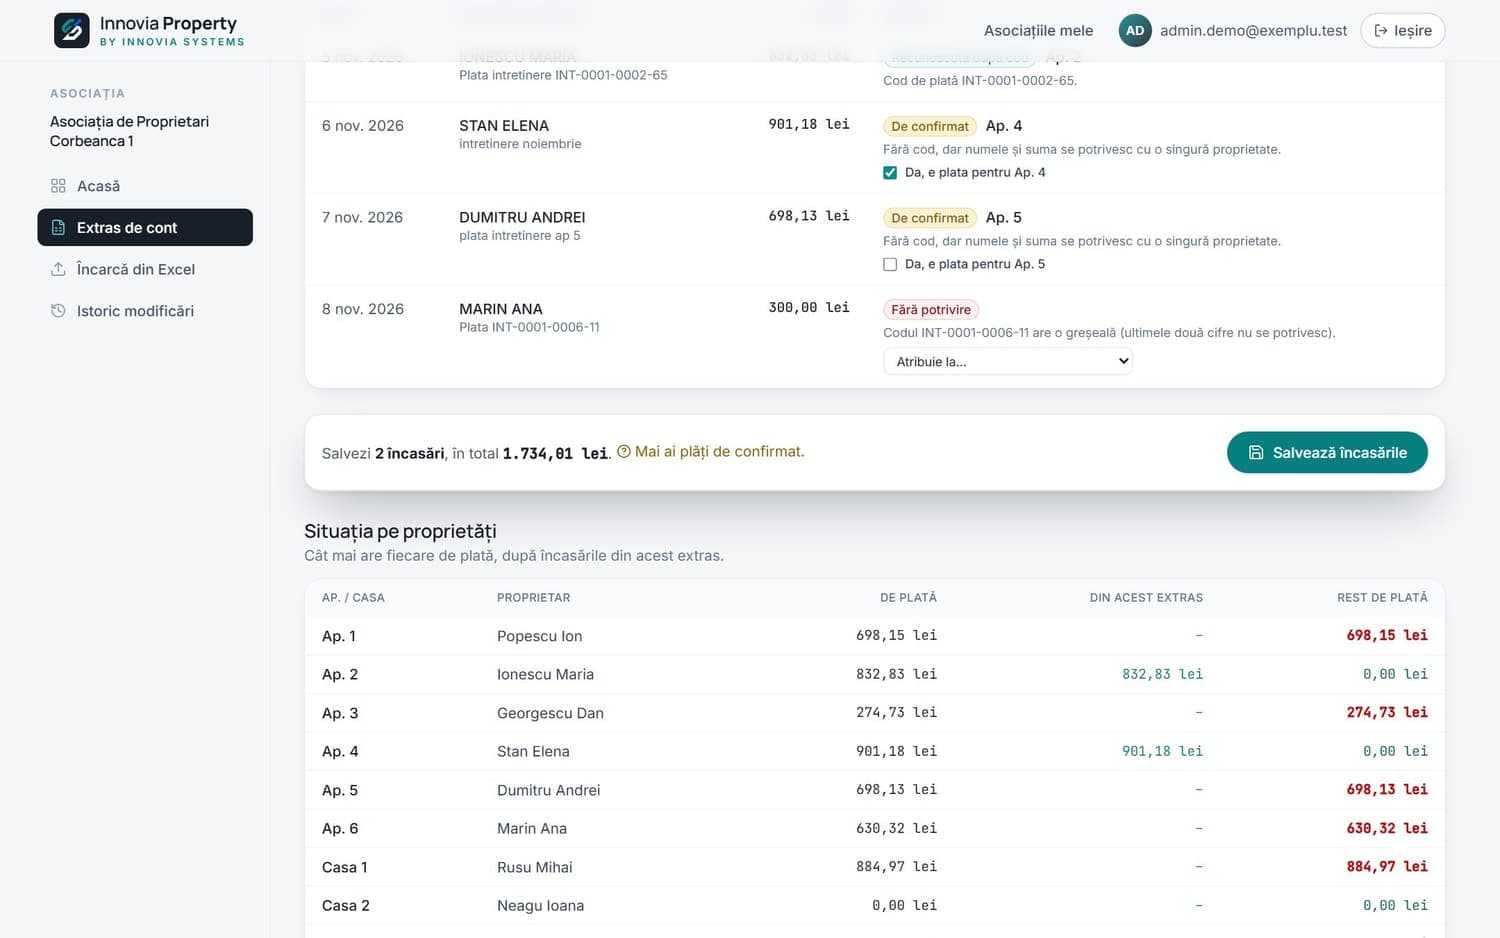Click the 1.734,01 lei total amount
This screenshot has height=938, width=1500.
click(555, 454)
